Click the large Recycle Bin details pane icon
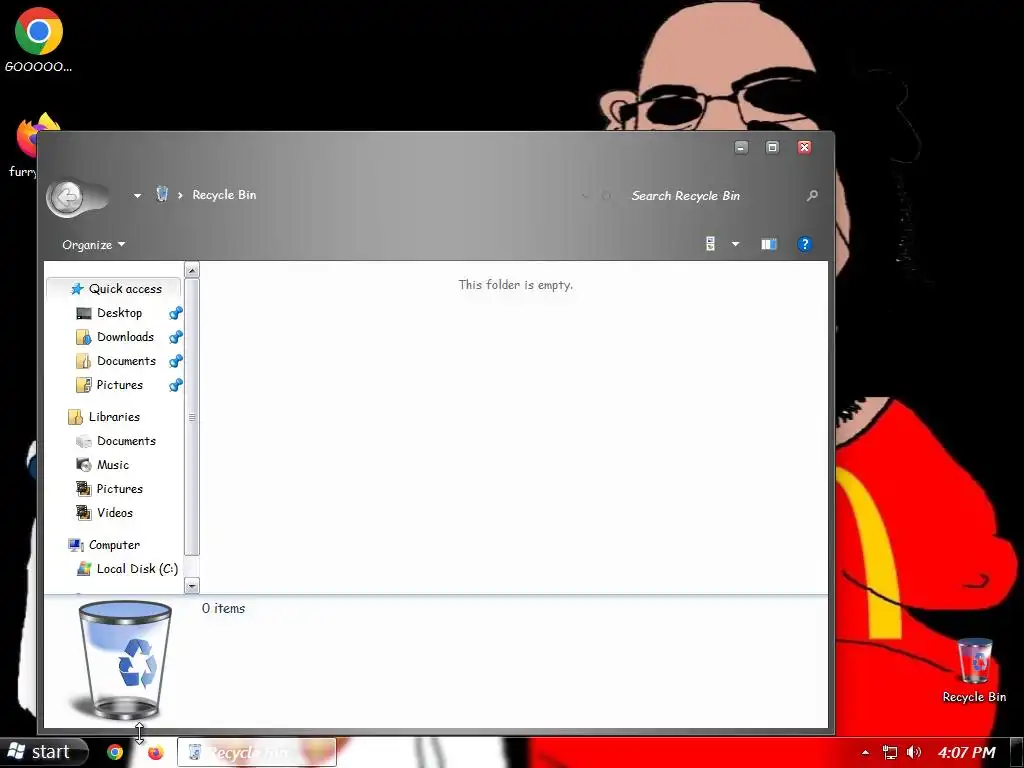 point(122,660)
